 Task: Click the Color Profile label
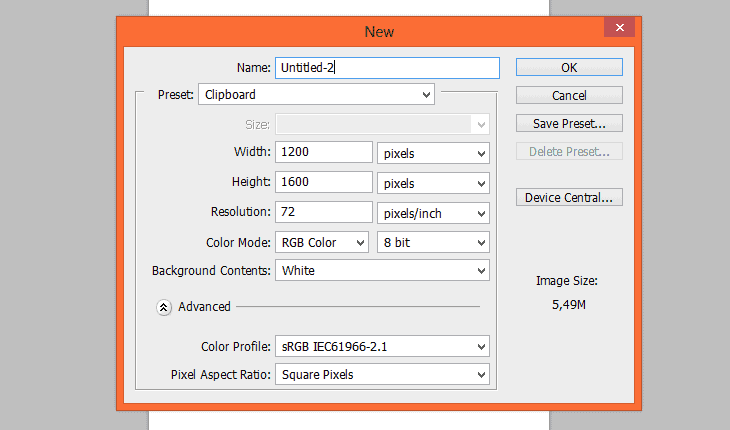[236, 347]
